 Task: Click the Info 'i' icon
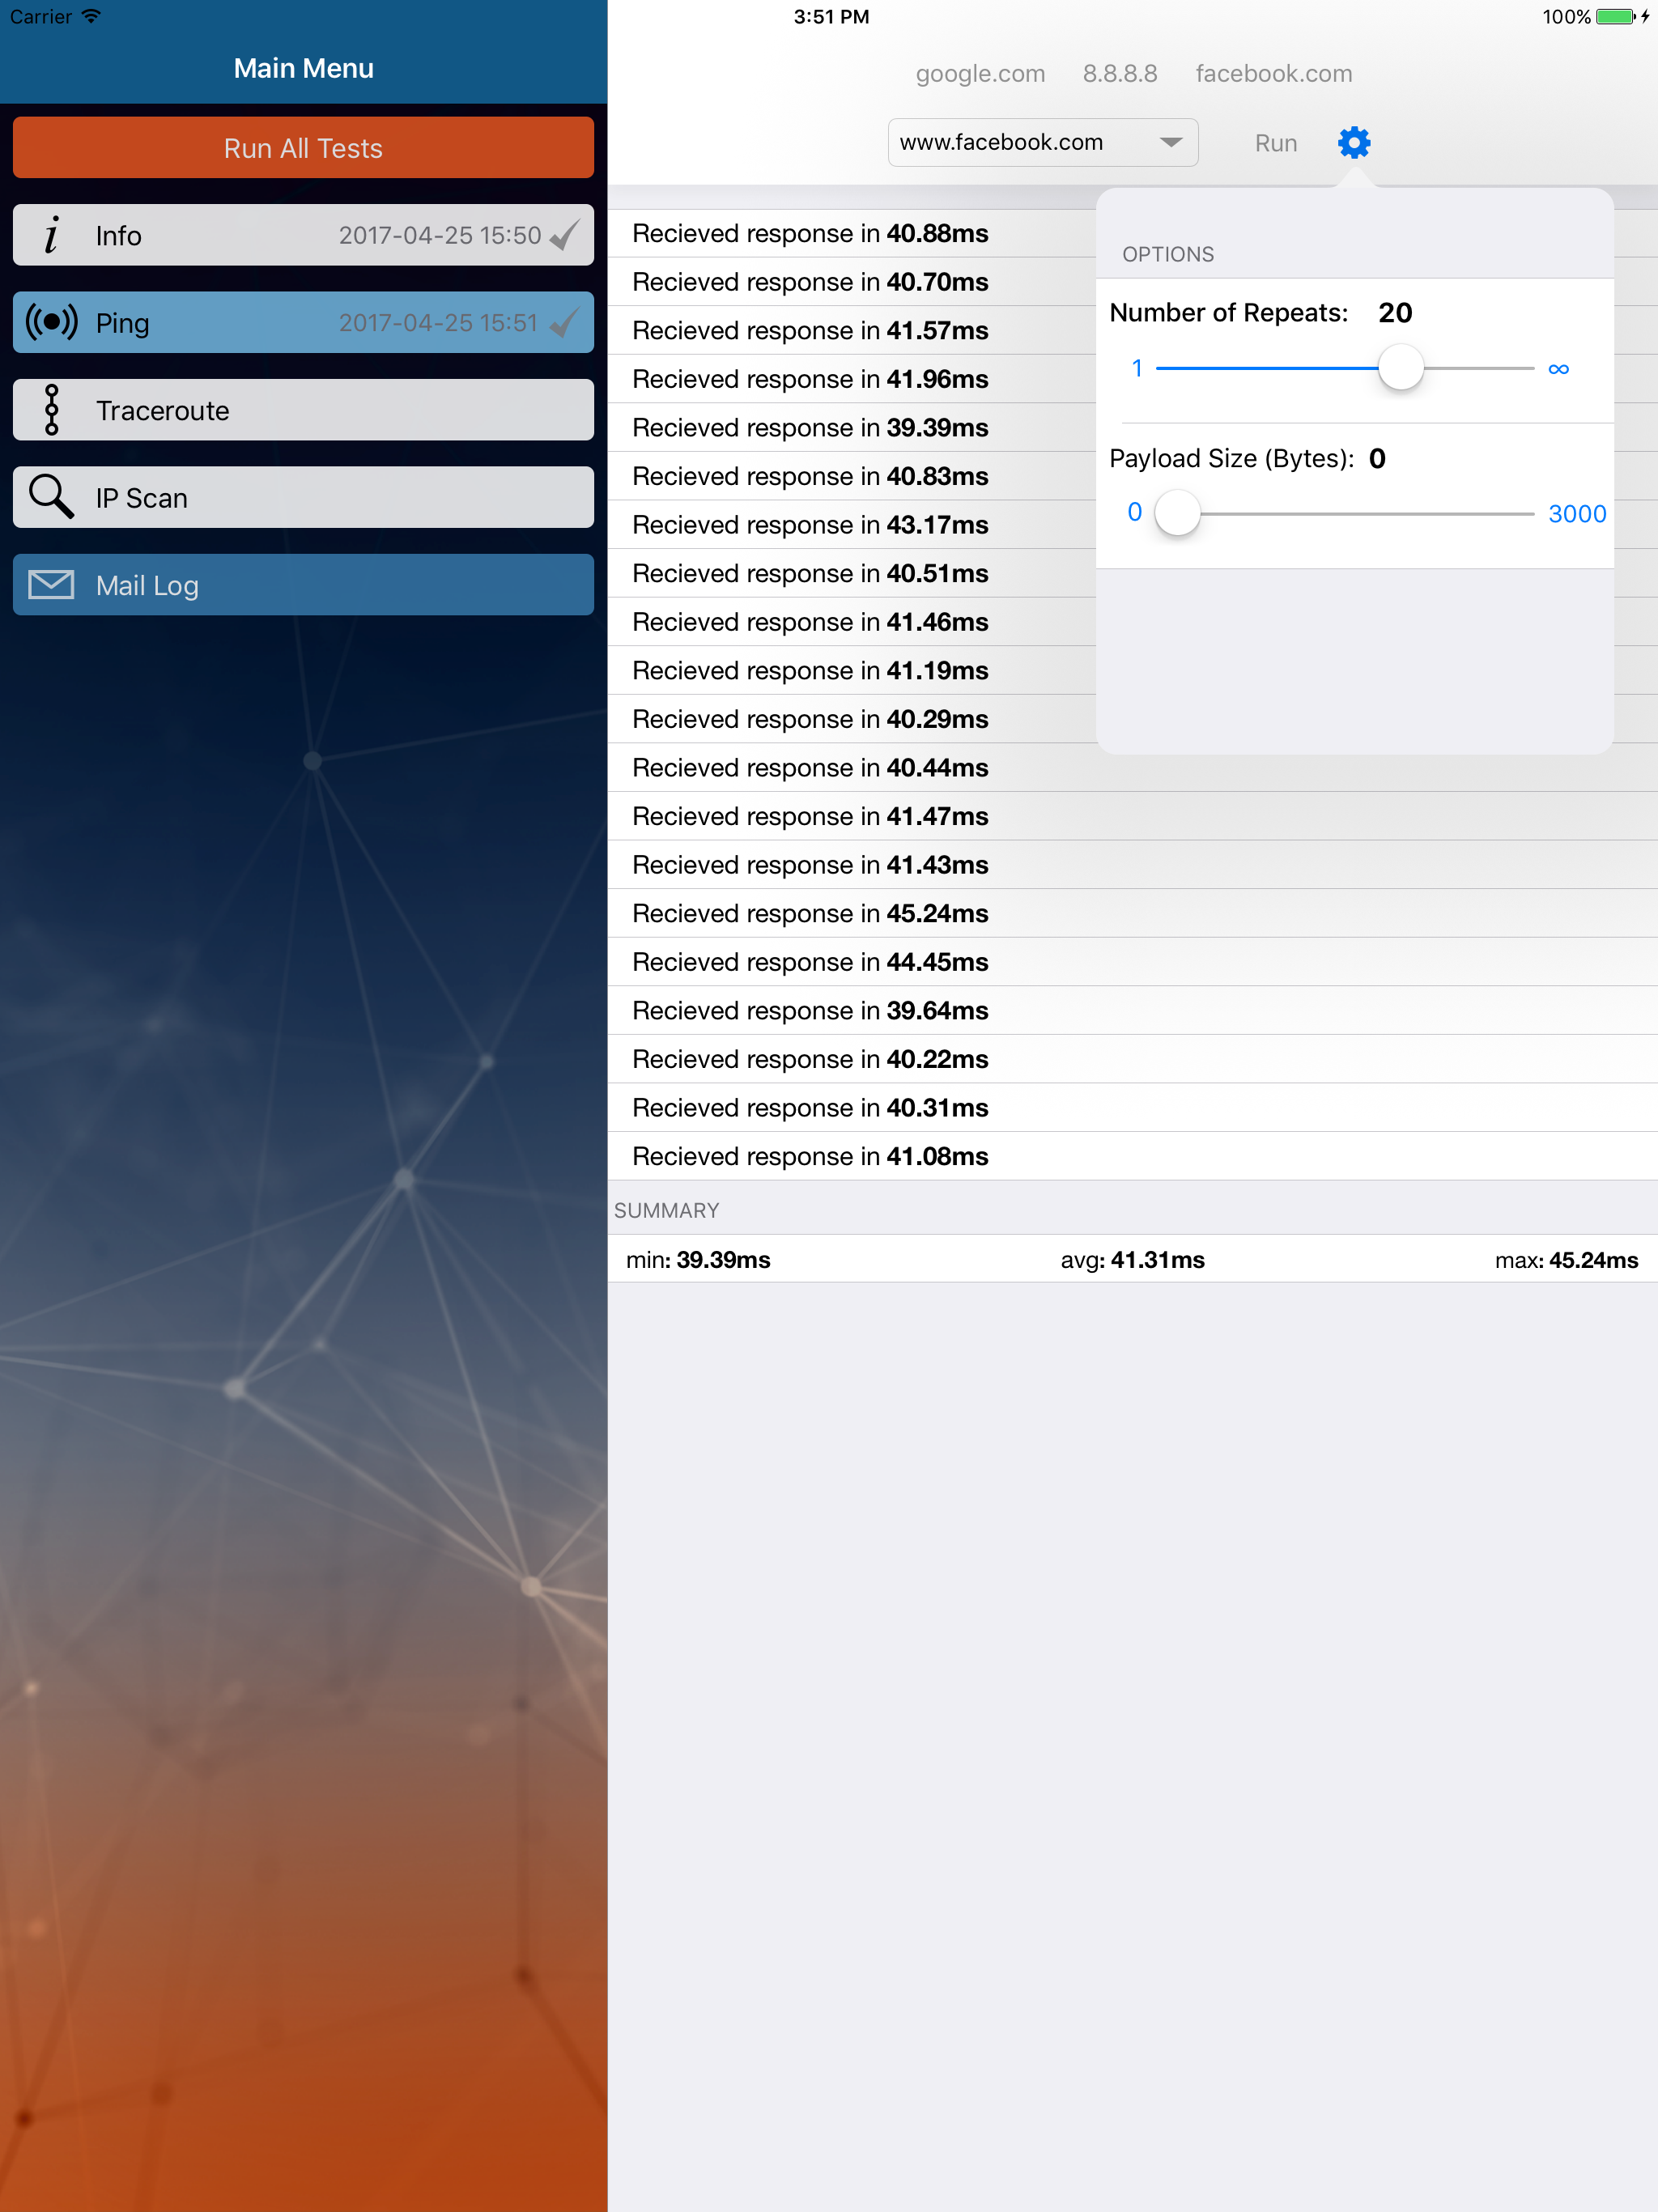[51, 235]
